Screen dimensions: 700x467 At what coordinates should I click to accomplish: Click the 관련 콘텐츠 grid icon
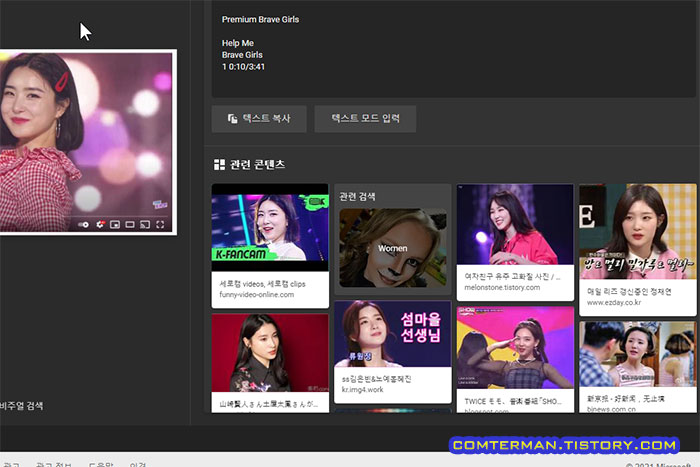[x=219, y=165]
